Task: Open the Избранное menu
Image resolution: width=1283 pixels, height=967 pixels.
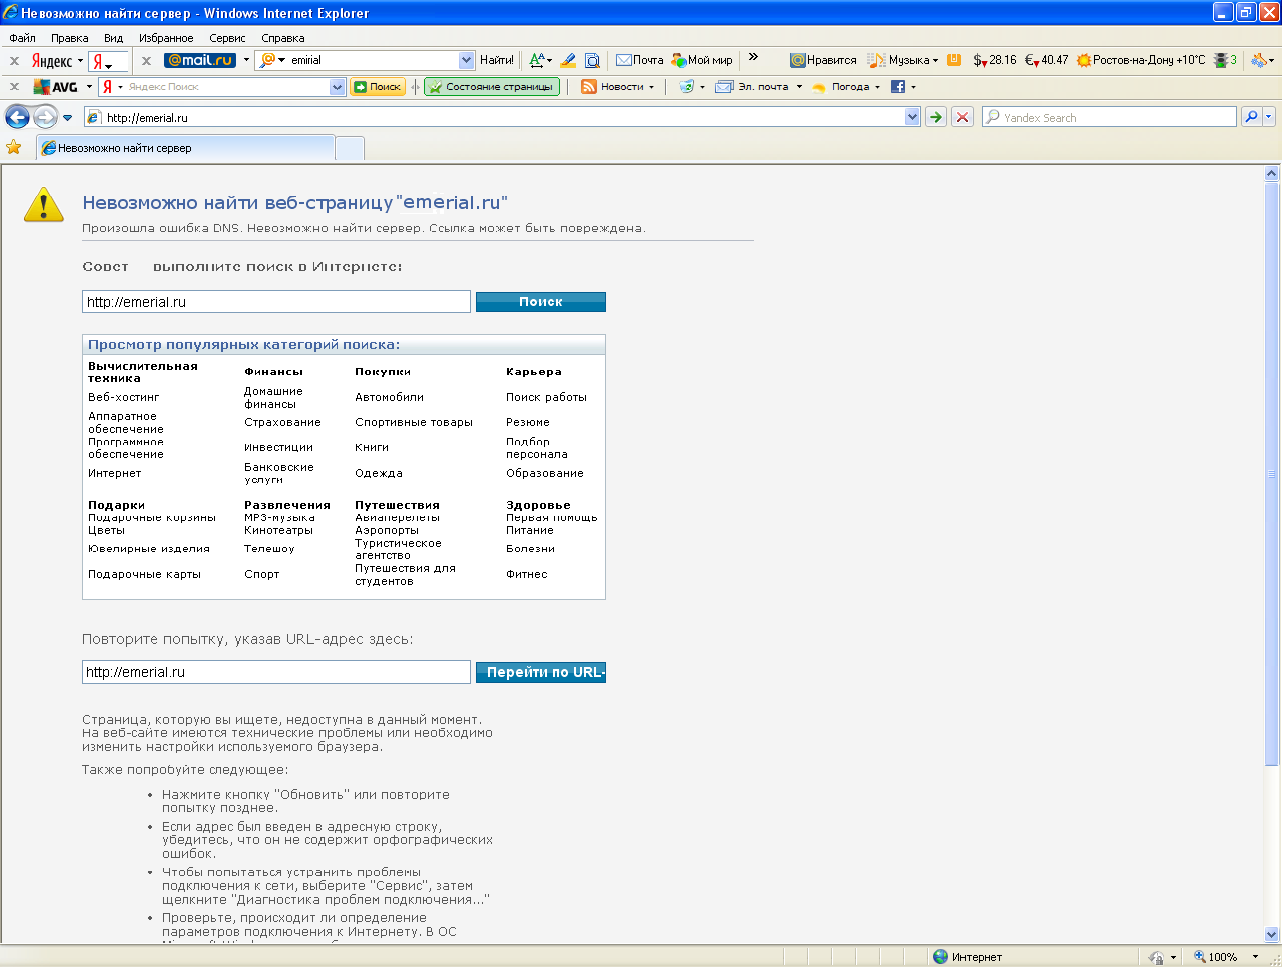Action: [166, 38]
